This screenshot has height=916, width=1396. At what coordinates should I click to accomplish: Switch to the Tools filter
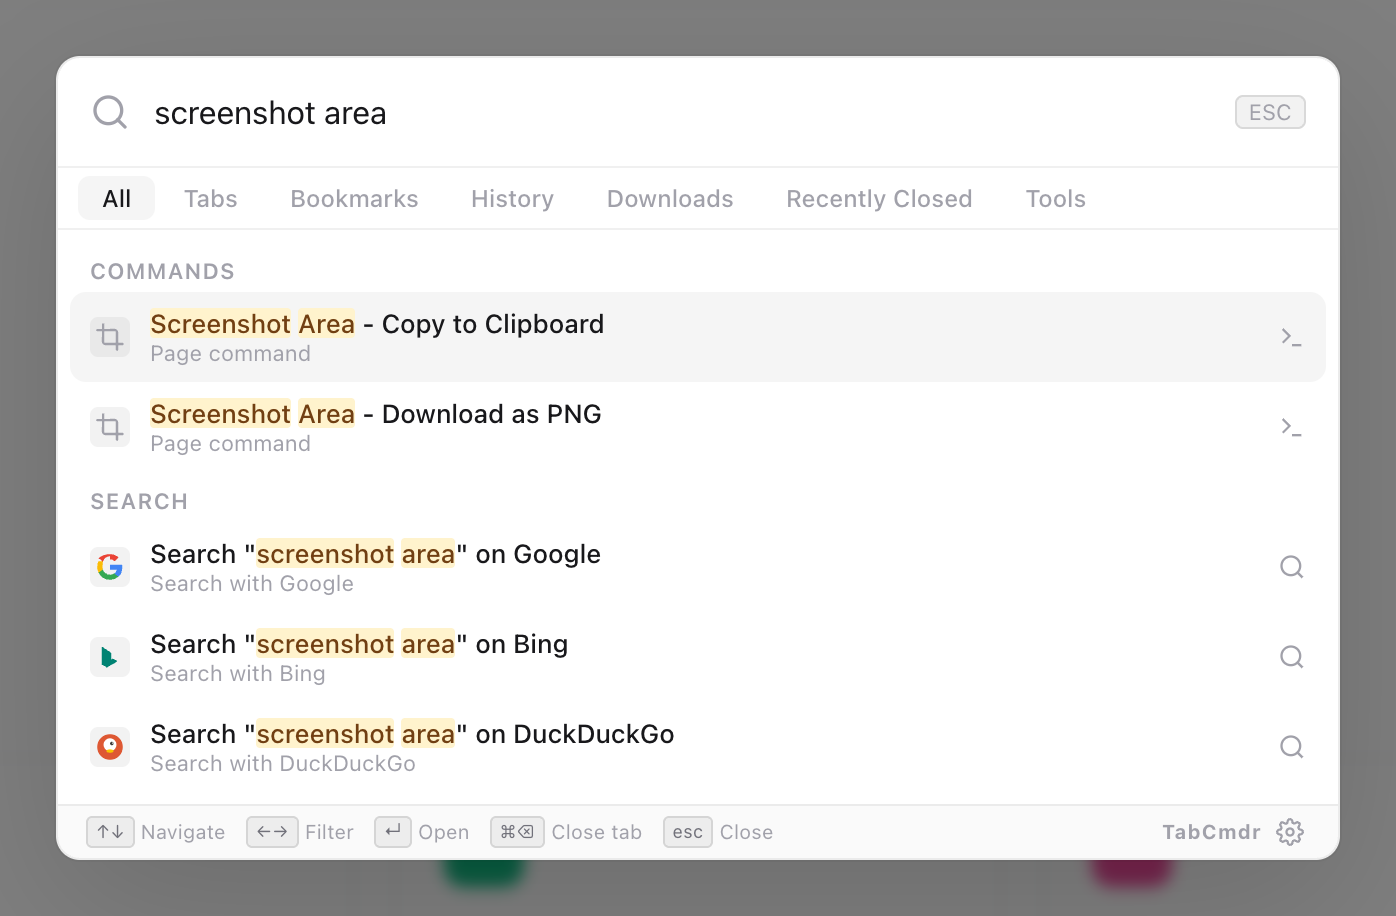(x=1056, y=198)
